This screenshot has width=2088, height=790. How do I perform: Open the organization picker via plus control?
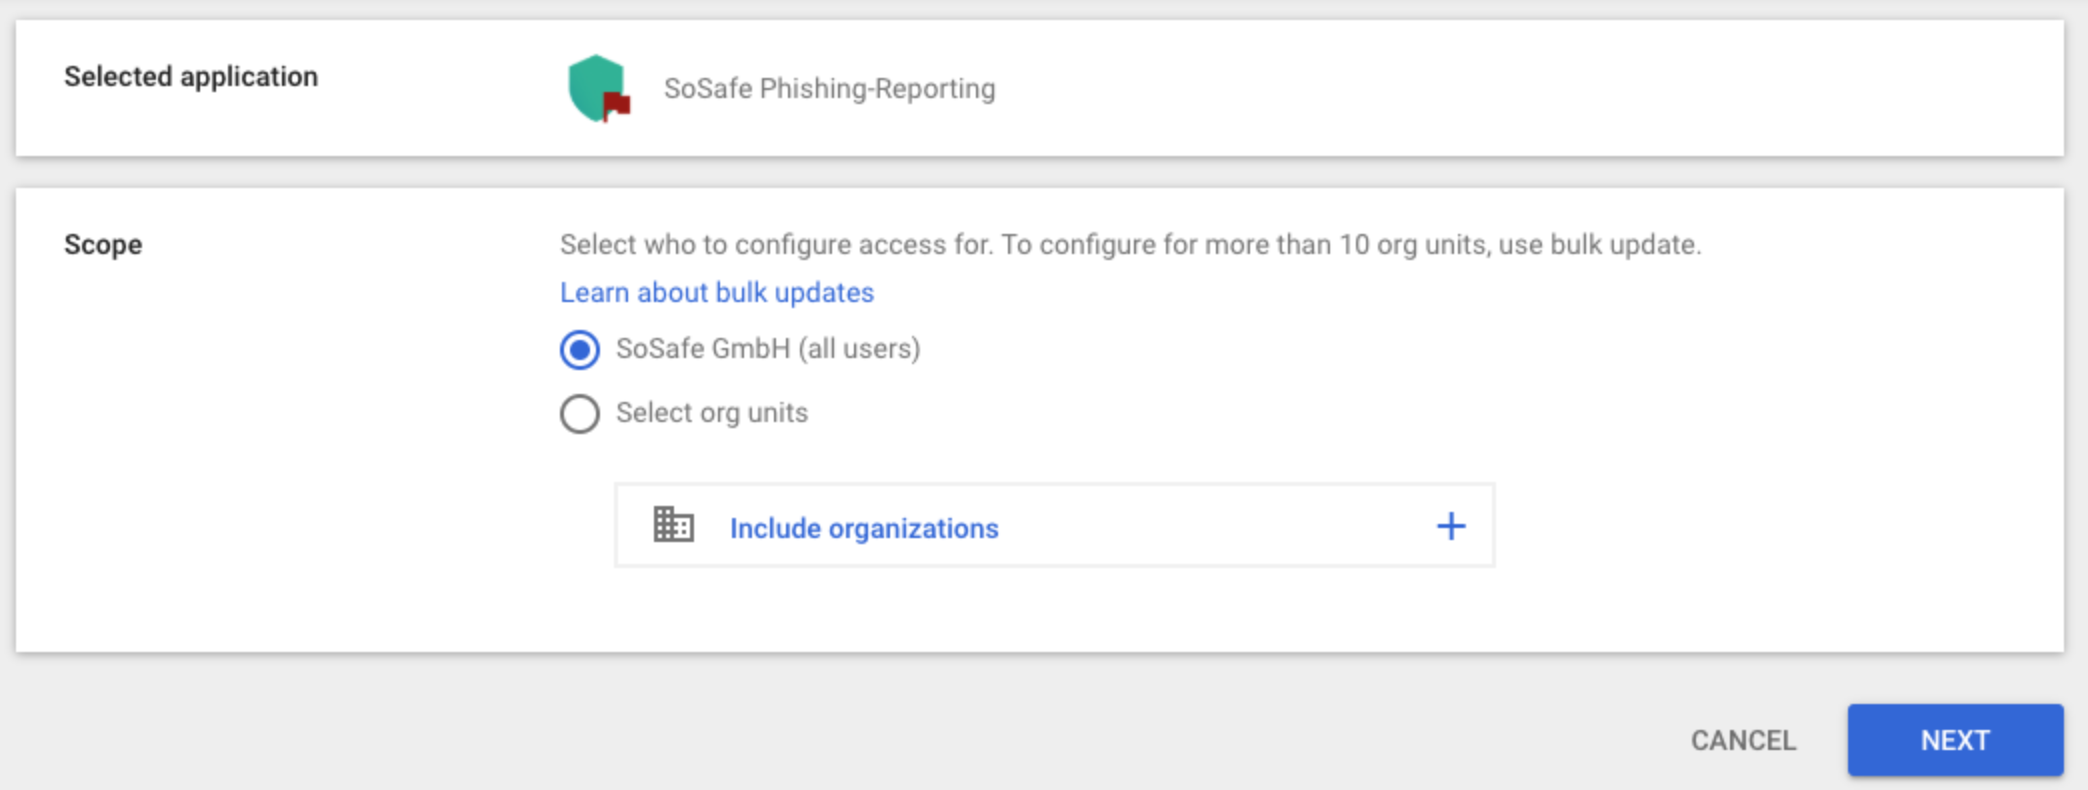[1451, 524]
